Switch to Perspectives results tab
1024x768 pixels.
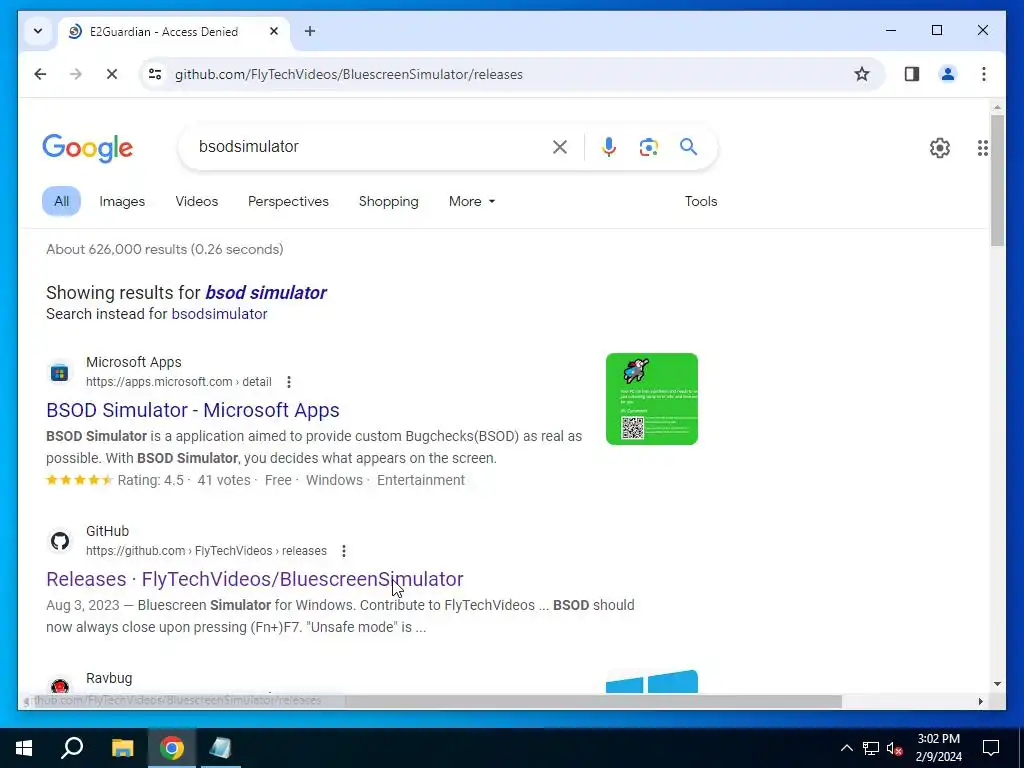click(x=288, y=201)
